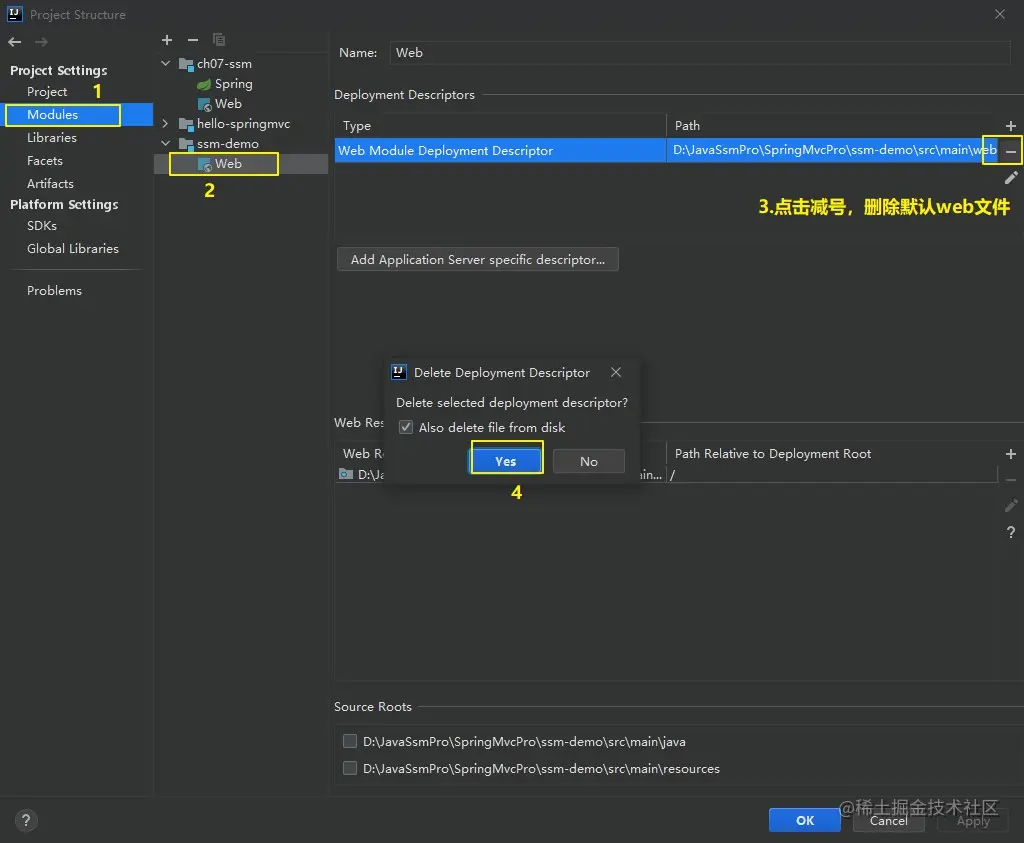Screen dimensions: 1024x843
Task: Click the Cancel button
Action: tap(888, 820)
